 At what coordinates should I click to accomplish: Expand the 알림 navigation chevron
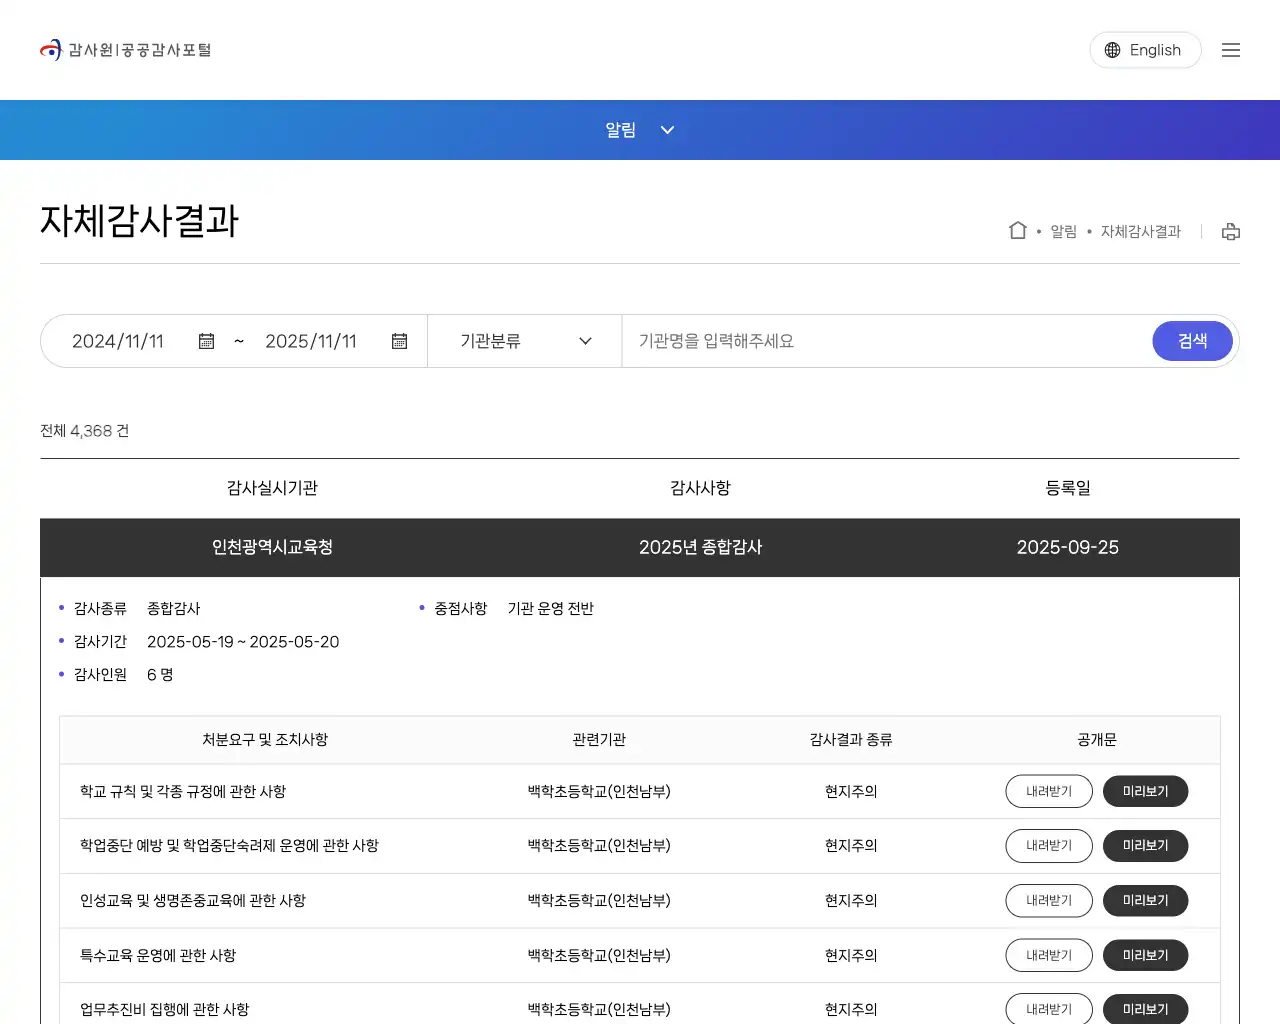tap(667, 130)
